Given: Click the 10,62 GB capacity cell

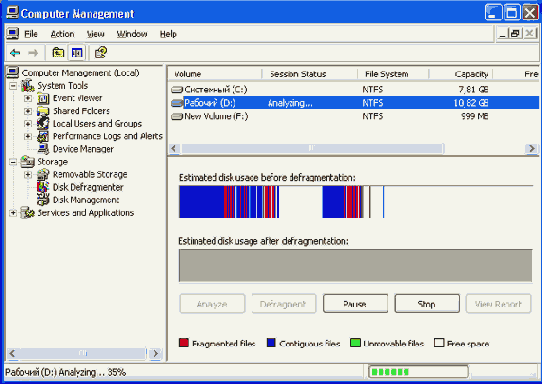Looking at the screenshot, I should tap(471, 103).
